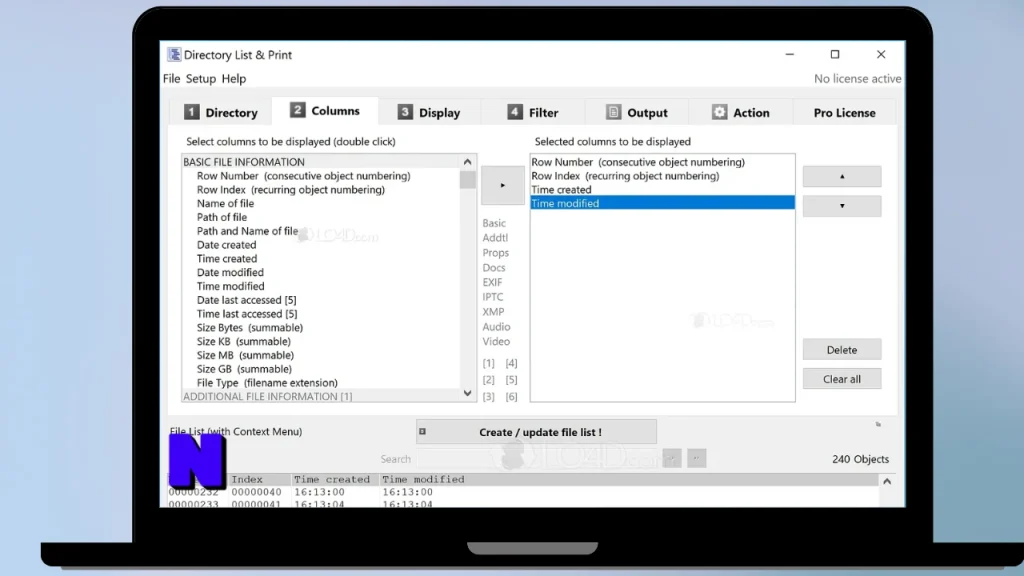
Task: Click Time created header in file list
Action: [x=332, y=479]
